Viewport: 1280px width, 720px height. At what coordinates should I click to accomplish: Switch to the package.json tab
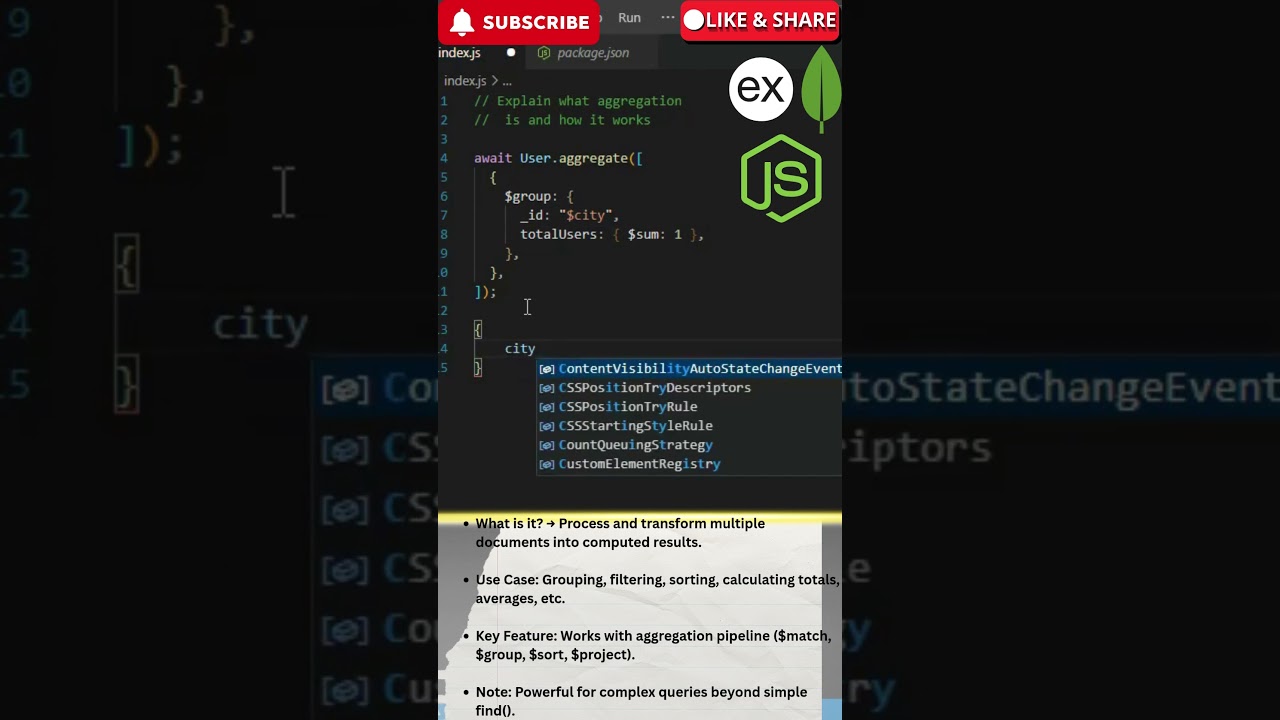(x=593, y=53)
